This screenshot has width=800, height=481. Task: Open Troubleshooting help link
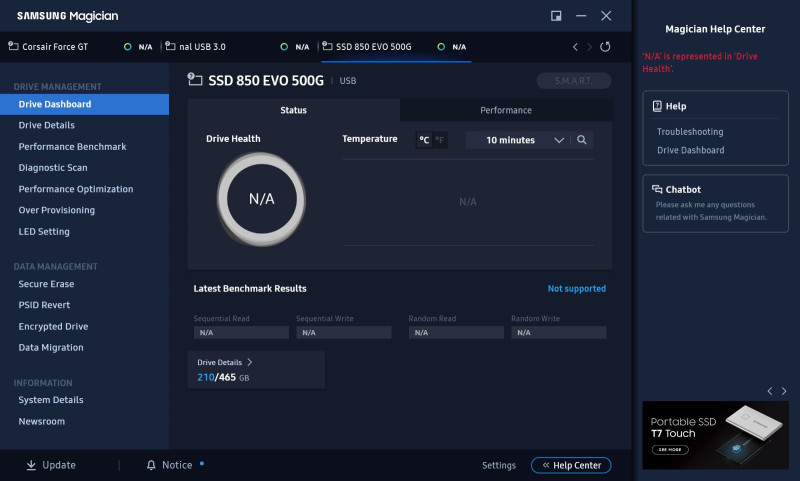click(x=690, y=132)
